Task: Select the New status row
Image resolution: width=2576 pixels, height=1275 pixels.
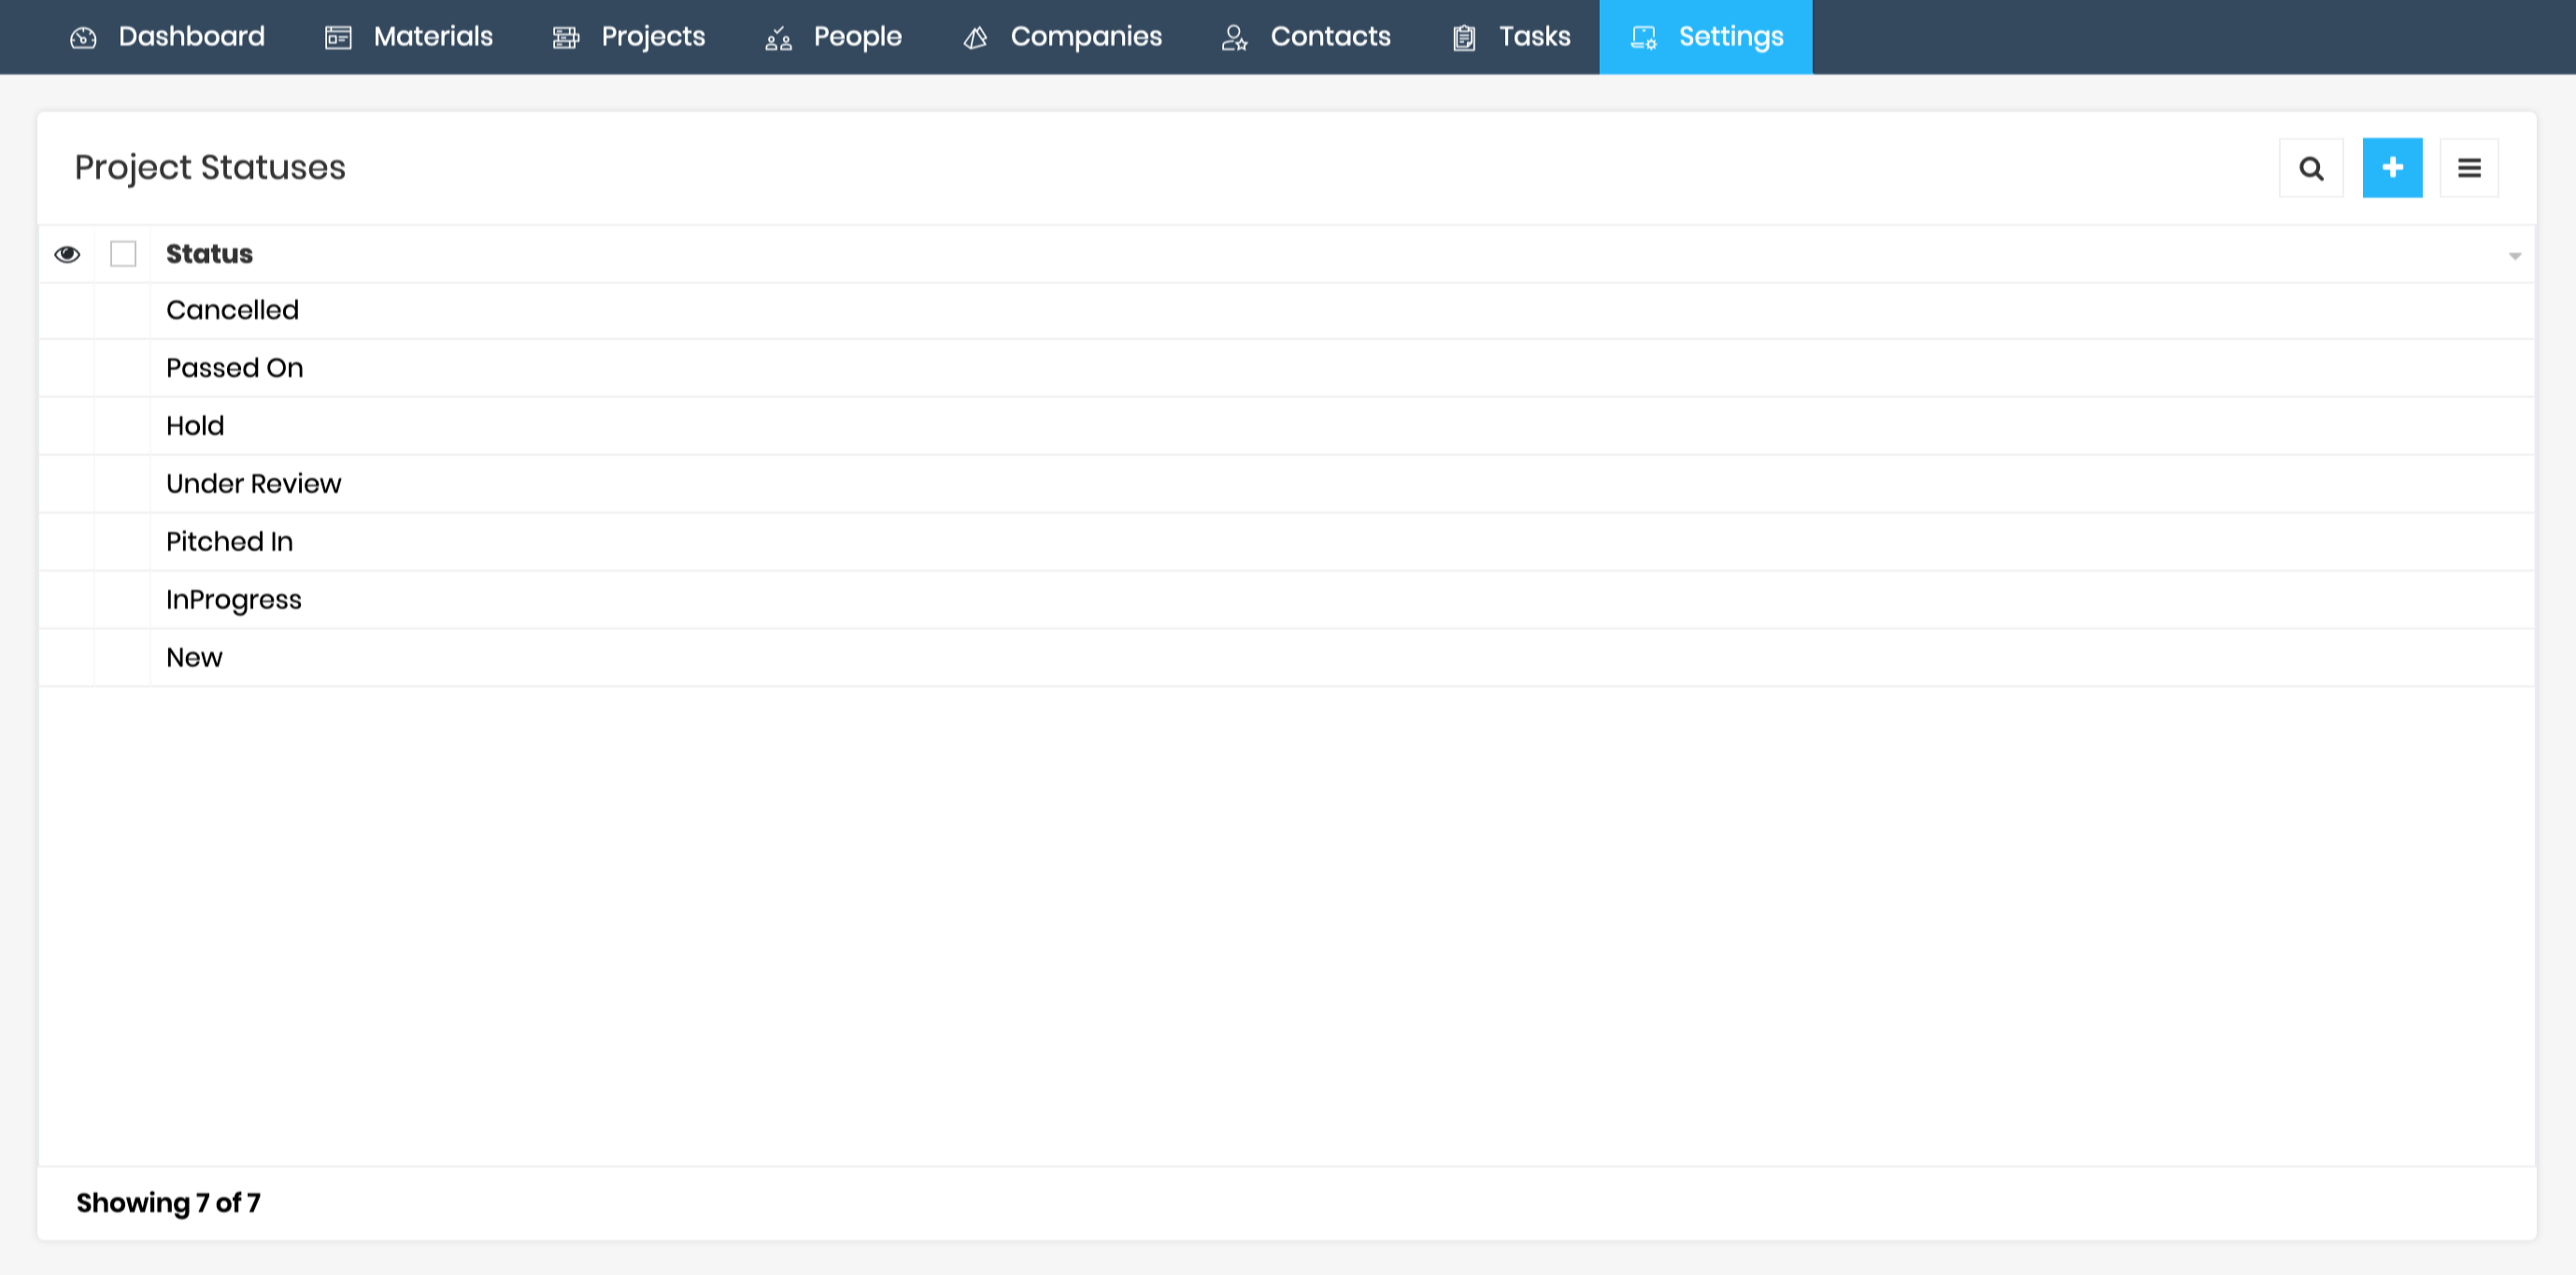Action: click(1286, 659)
